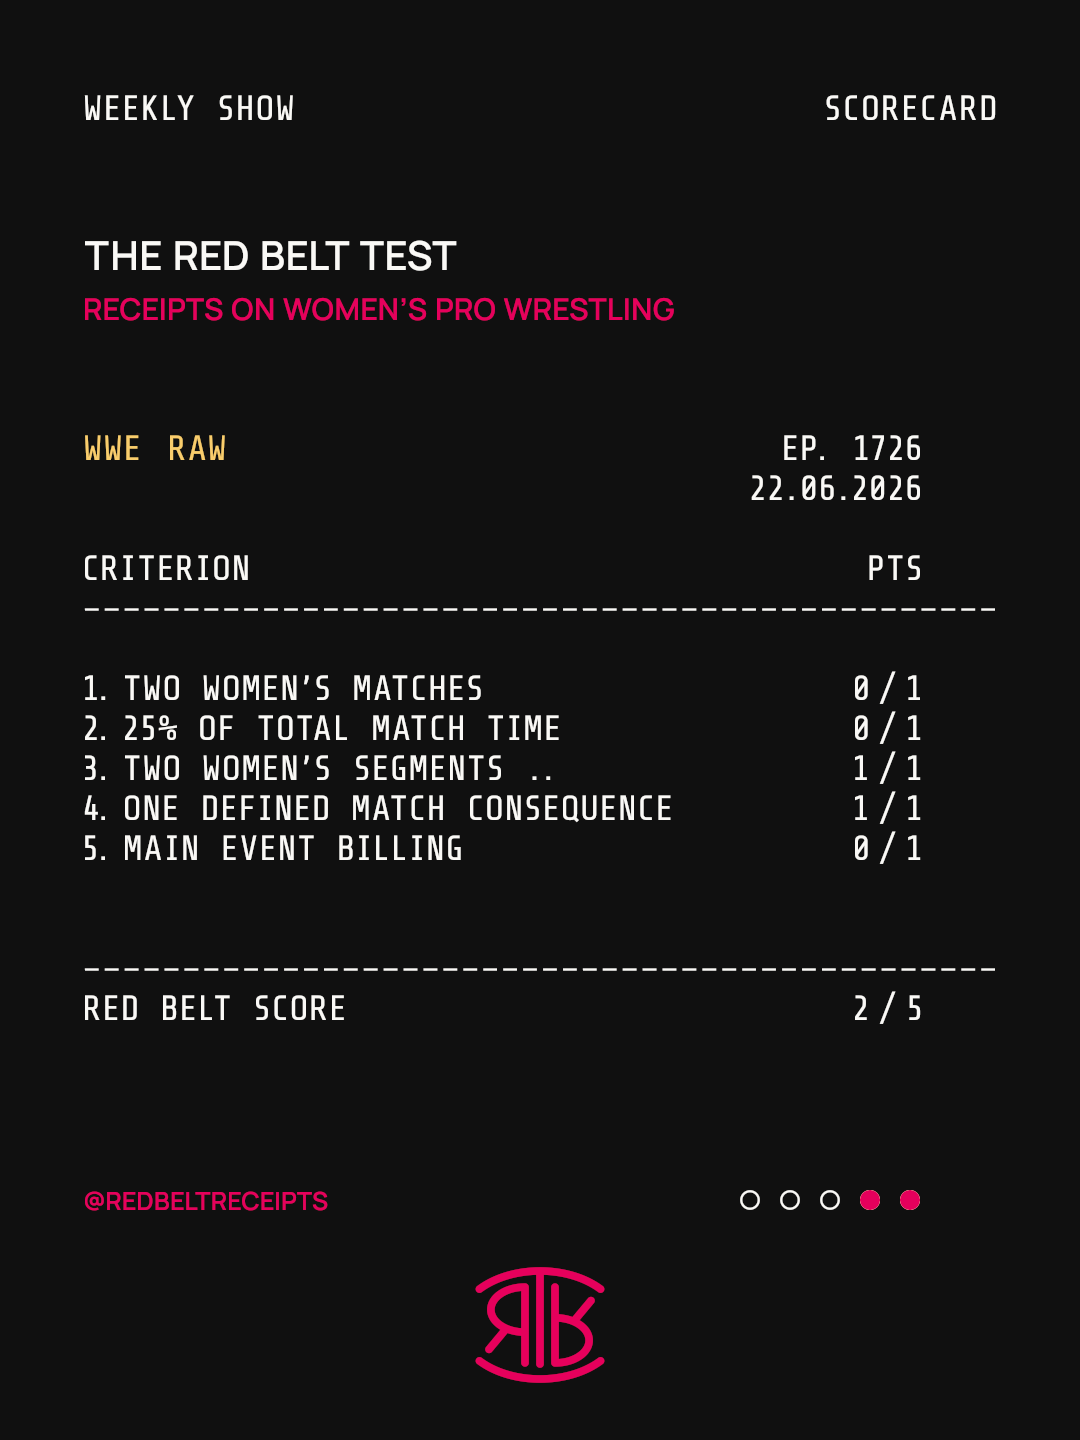Click the fourth filled pink dot

[x=870, y=1200]
